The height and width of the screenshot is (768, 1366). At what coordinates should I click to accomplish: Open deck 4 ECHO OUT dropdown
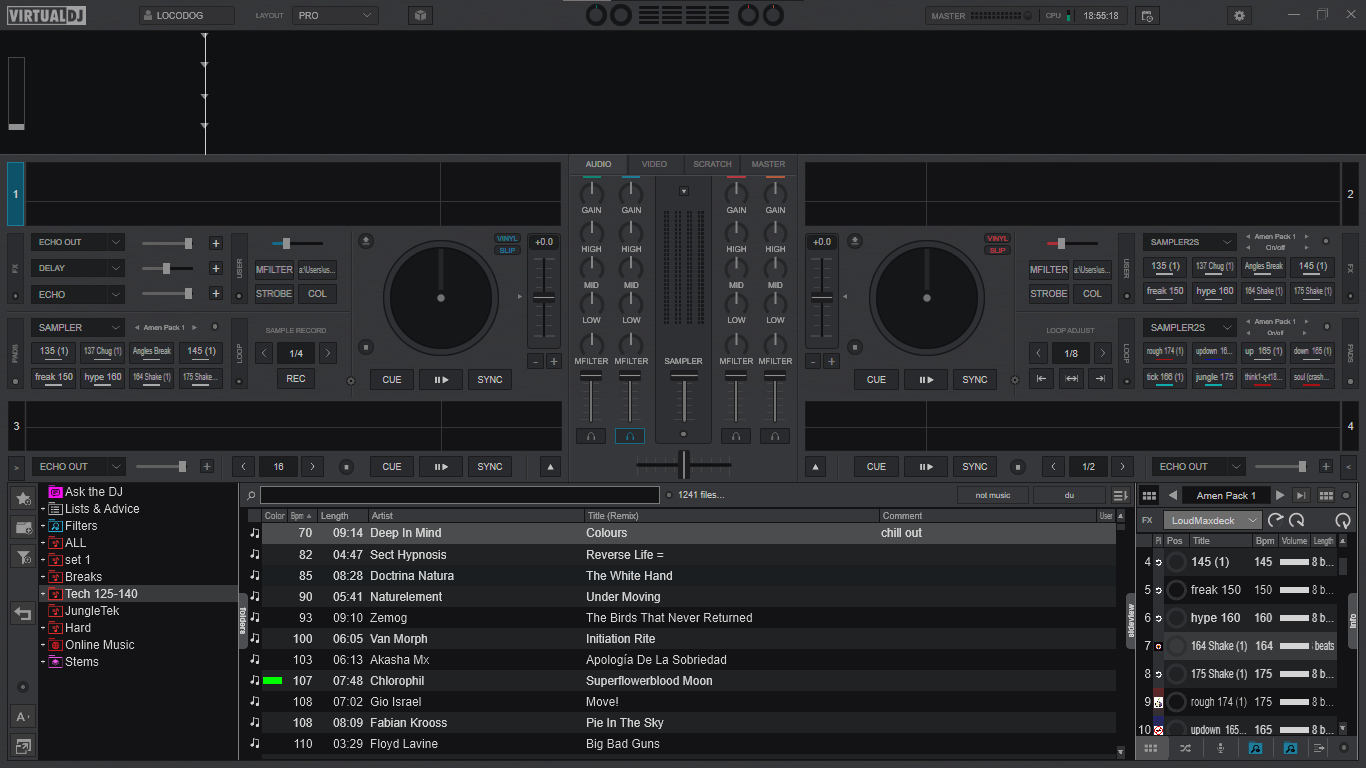coord(1198,466)
